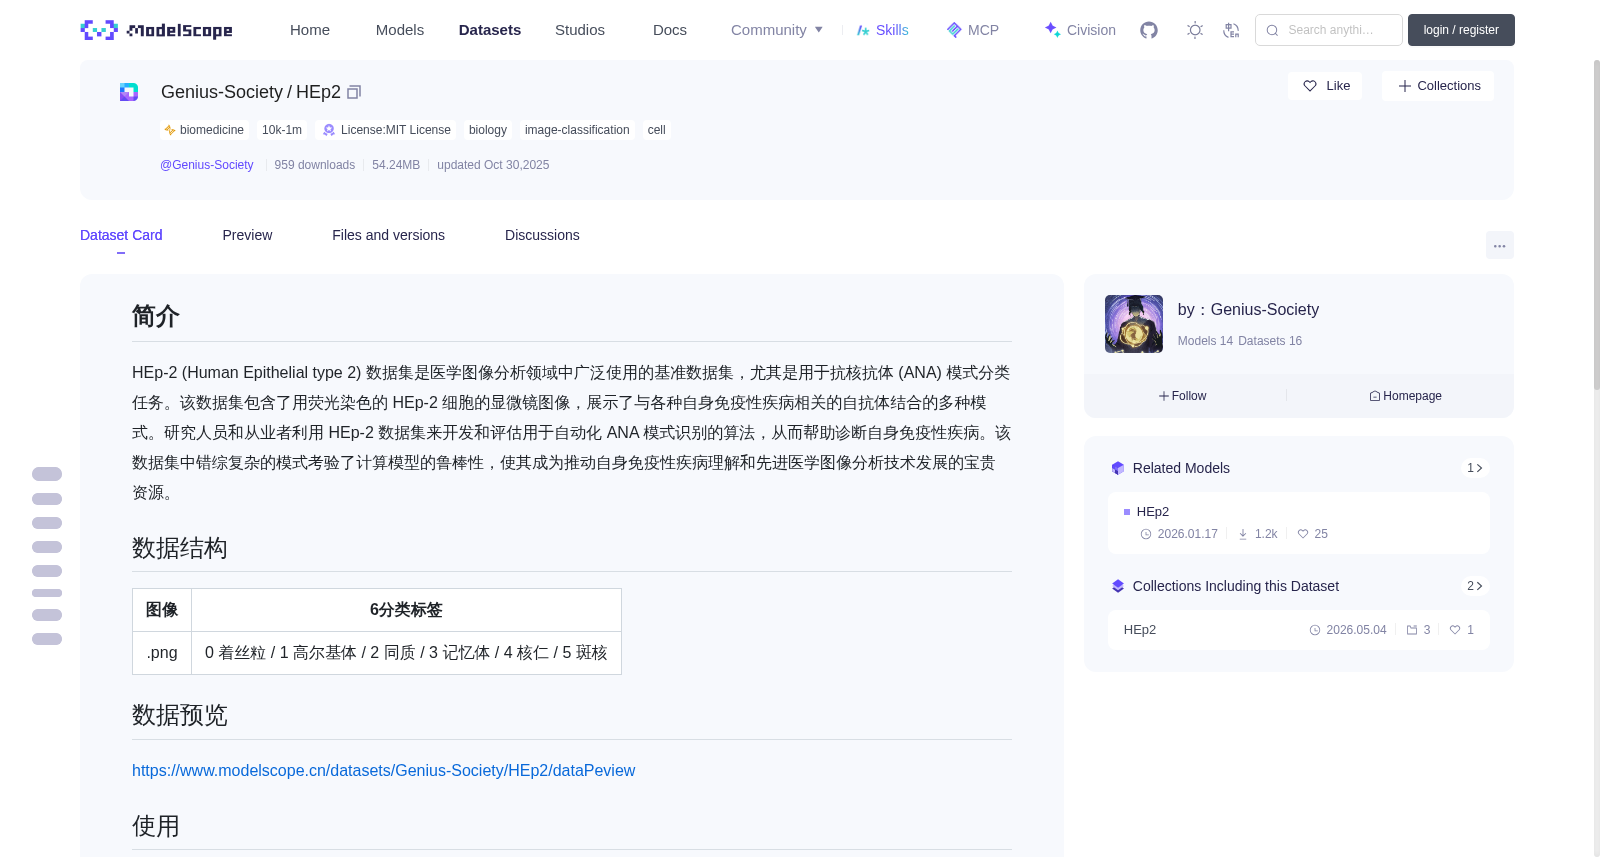1600x857 pixels.
Task: Toggle the light/dark theme sun icon
Action: pos(1195,30)
